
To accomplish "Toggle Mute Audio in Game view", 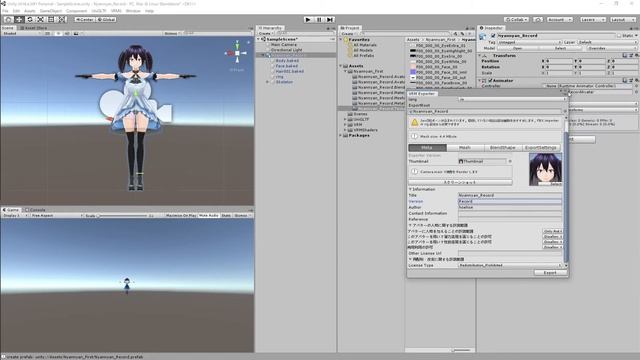I will point(209,216).
